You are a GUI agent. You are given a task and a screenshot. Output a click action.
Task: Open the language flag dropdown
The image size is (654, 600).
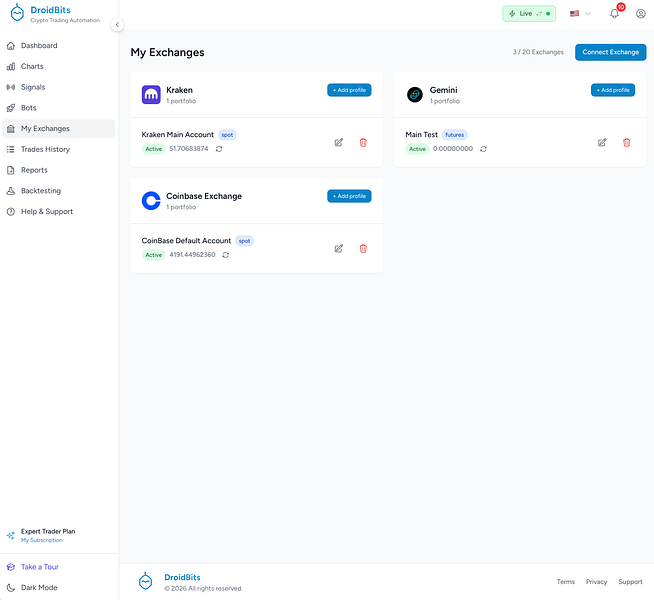click(580, 14)
